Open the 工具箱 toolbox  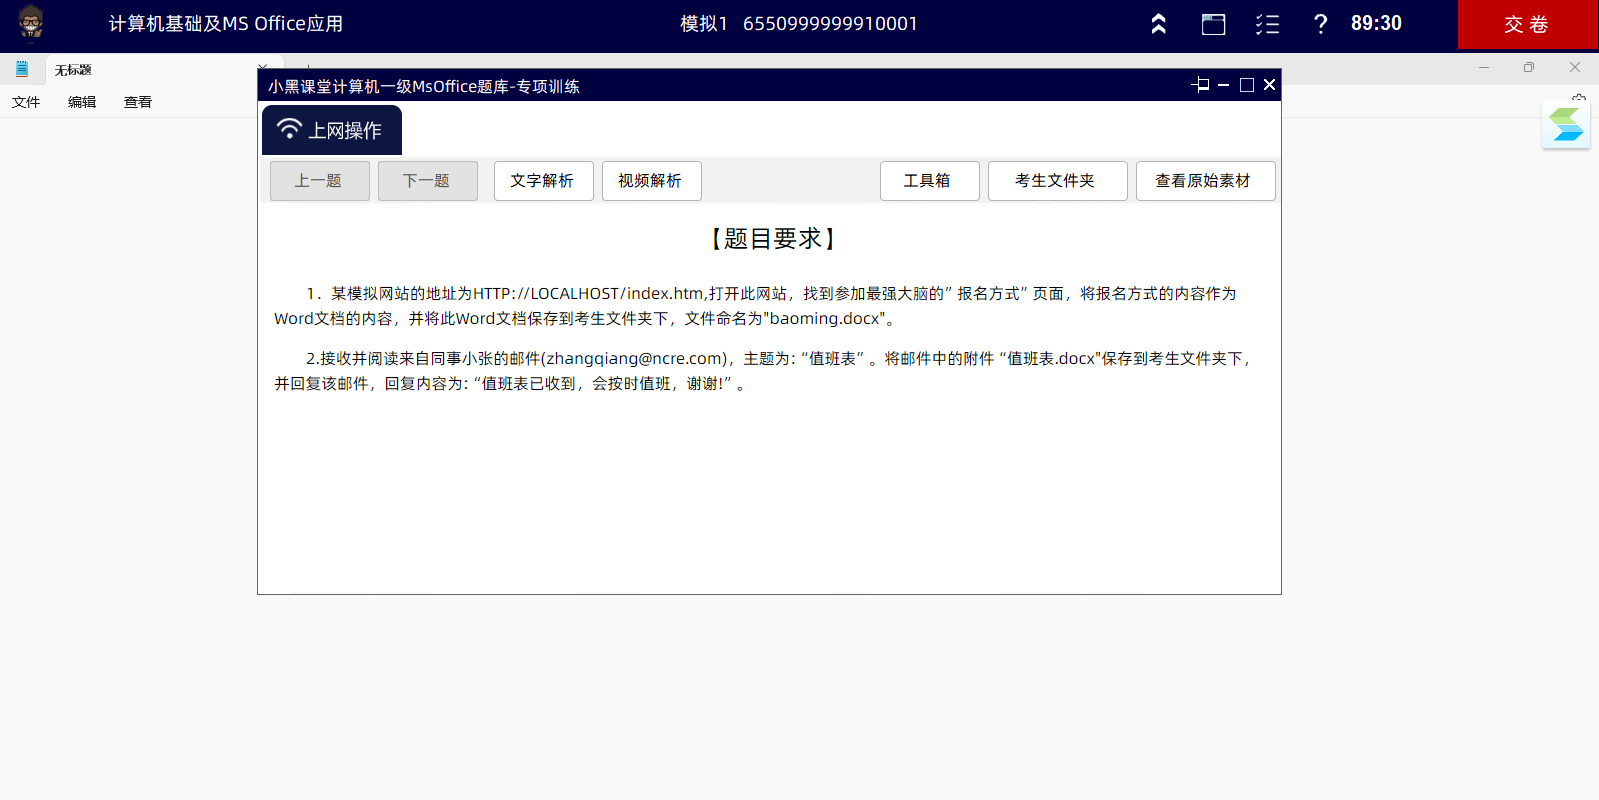point(929,181)
